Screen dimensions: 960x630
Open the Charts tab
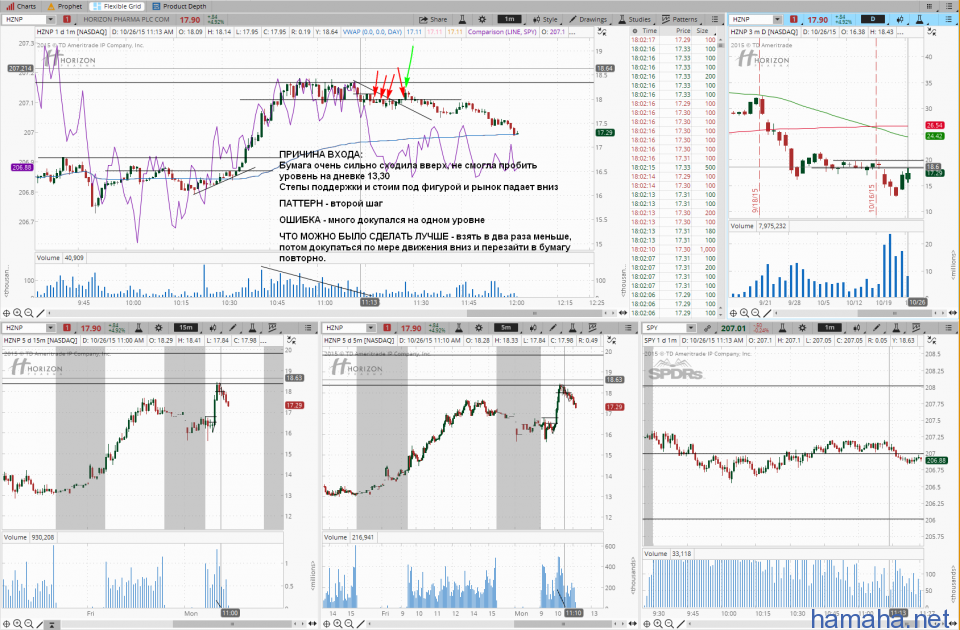tap(21, 6)
